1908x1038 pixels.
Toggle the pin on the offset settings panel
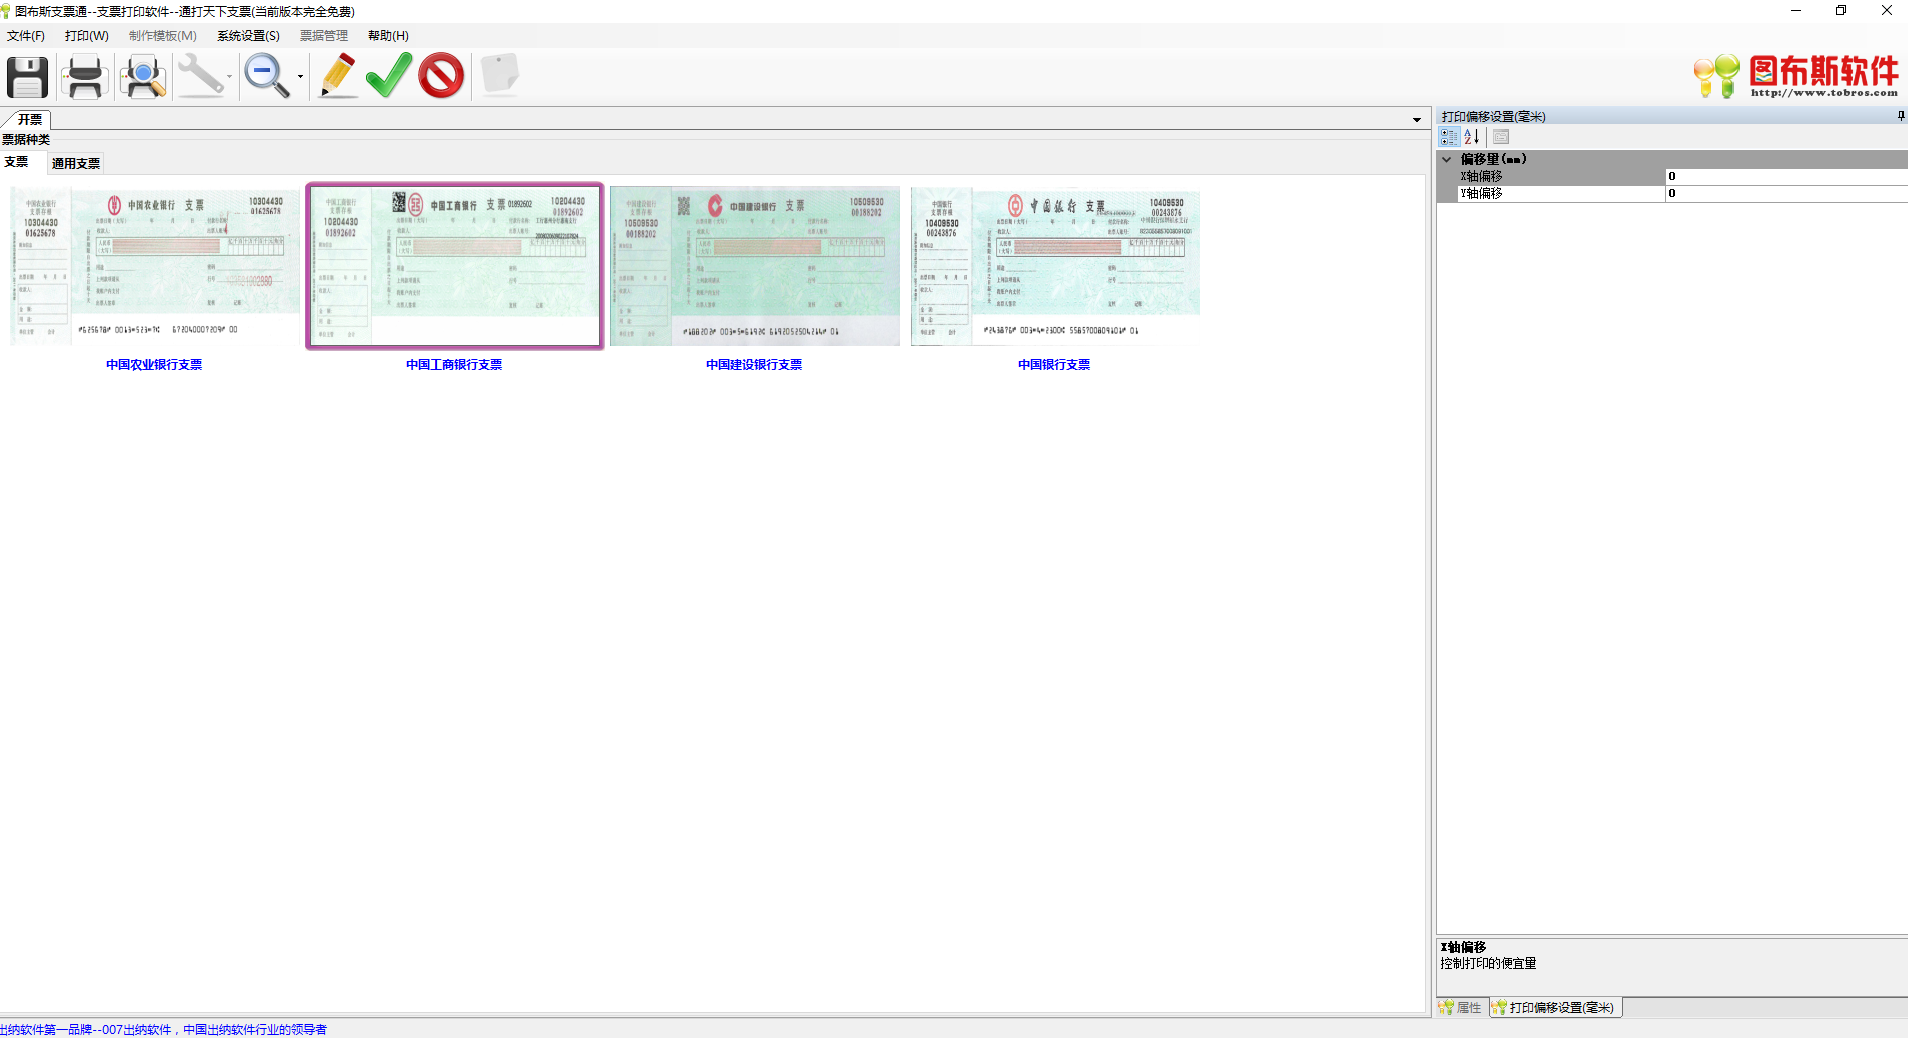point(1901,116)
